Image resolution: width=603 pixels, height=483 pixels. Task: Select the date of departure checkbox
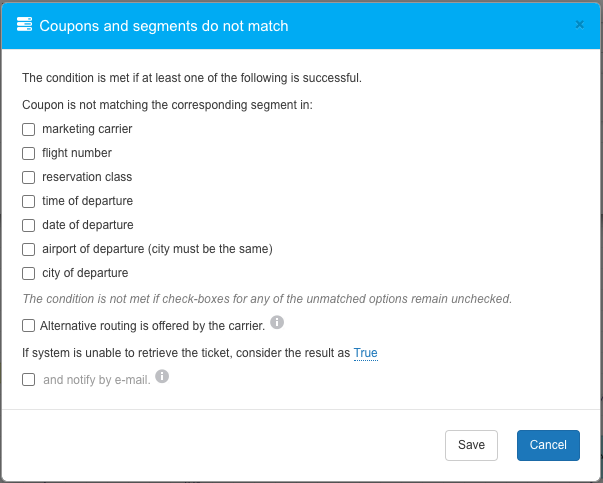pos(29,225)
